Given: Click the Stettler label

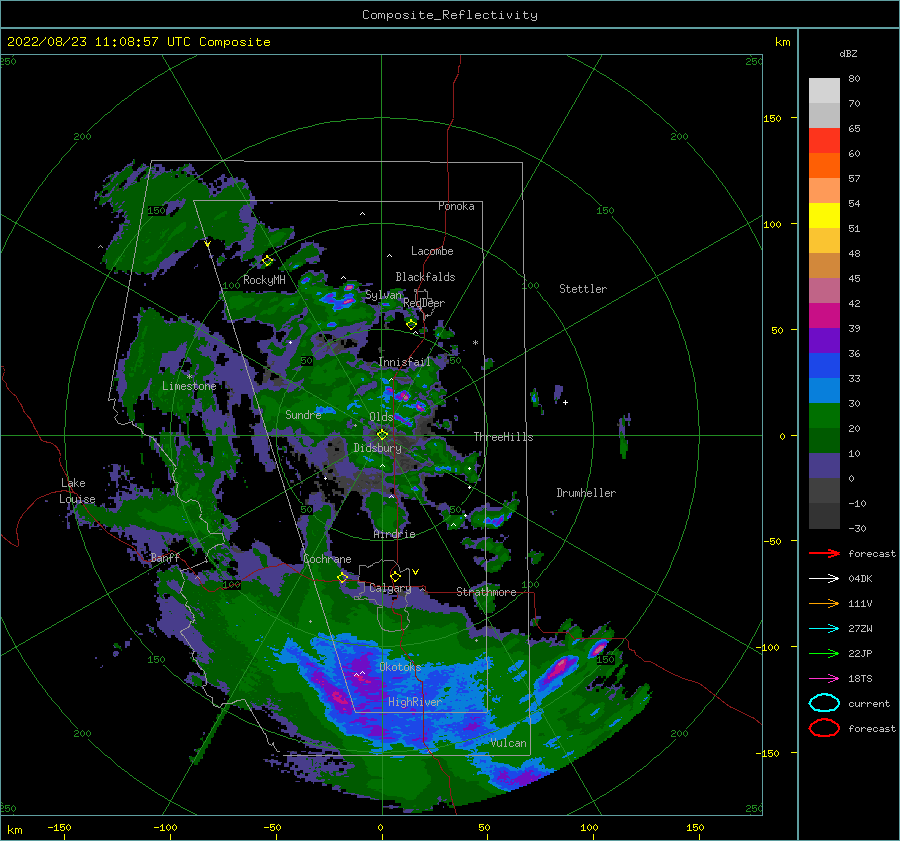Looking at the screenshot, I should 583,289.
